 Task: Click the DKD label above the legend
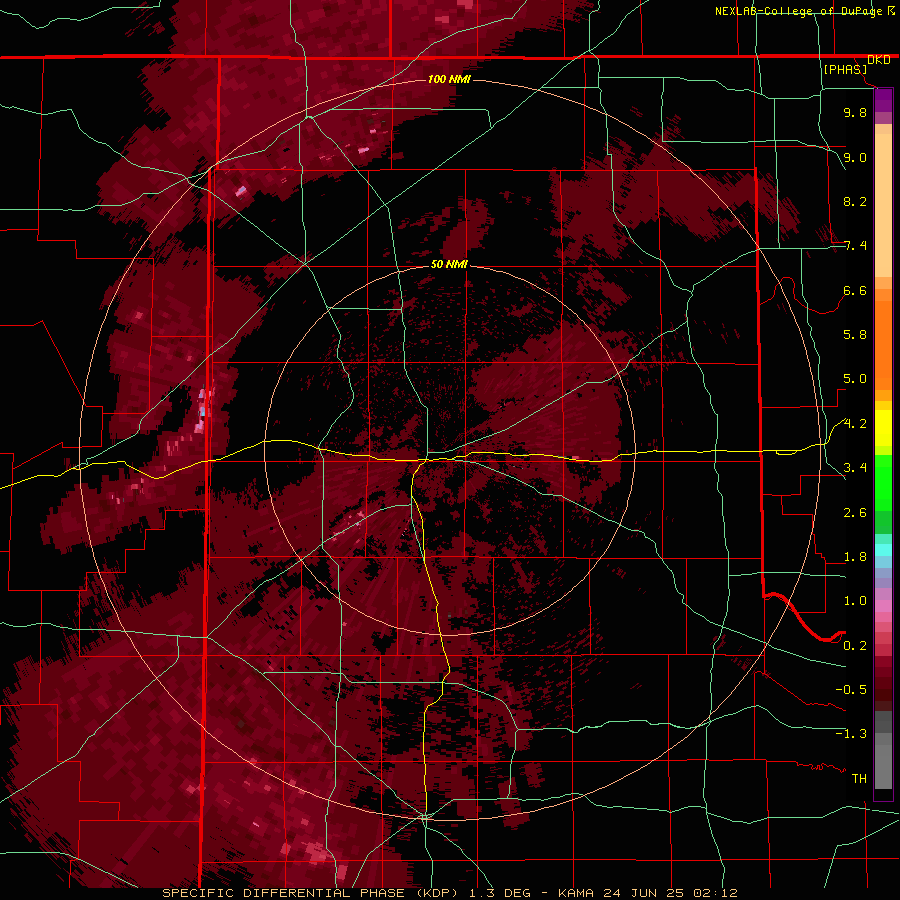pyautogui.click(x=878, y=59)
